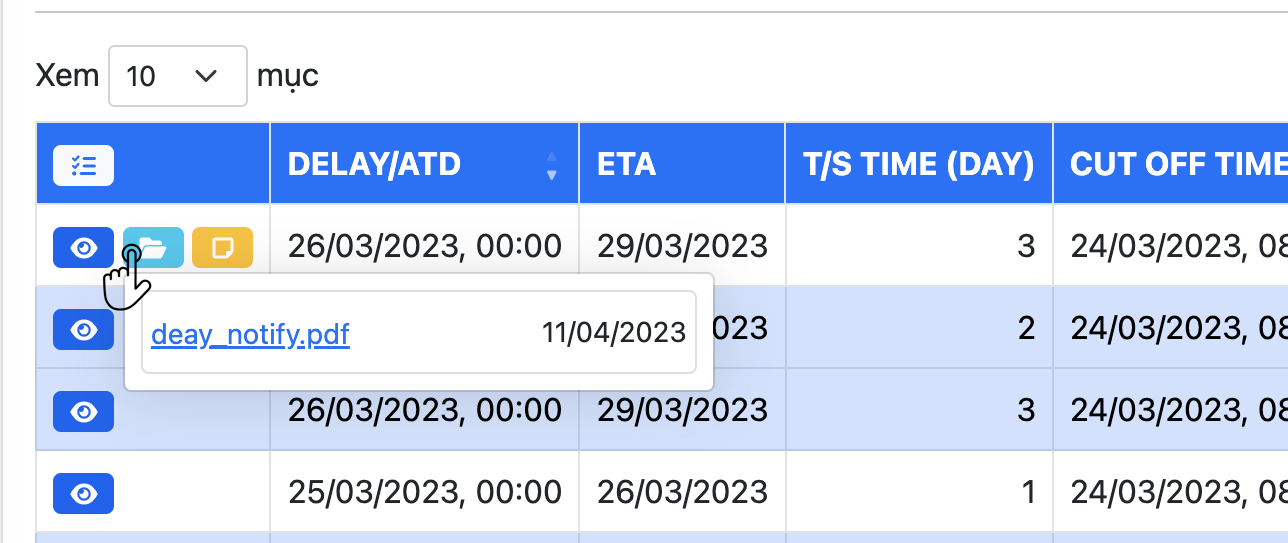
Task: Select the 26/03/2023 ETA cell
Action: point(682,492)
